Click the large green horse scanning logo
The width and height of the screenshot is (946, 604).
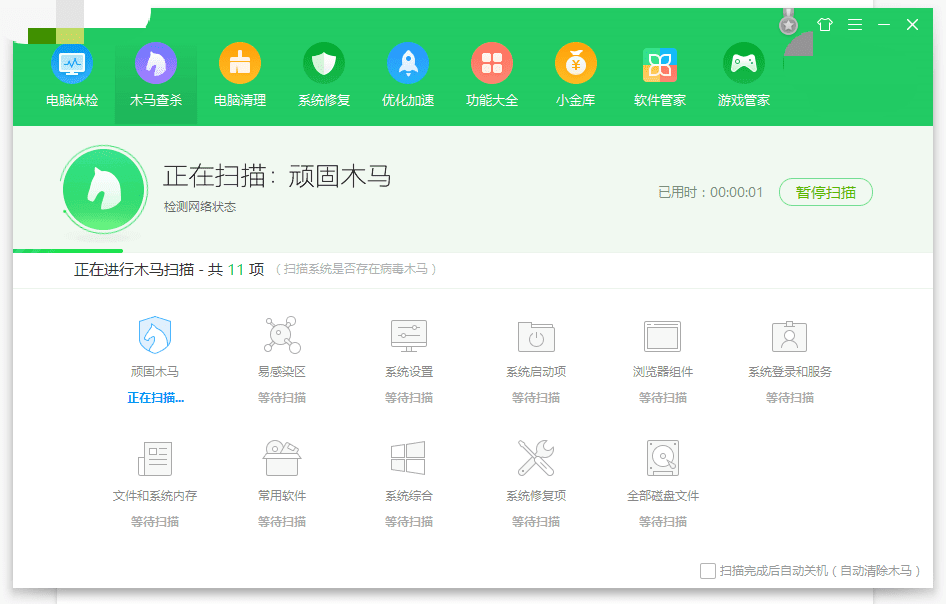point(104,189)
